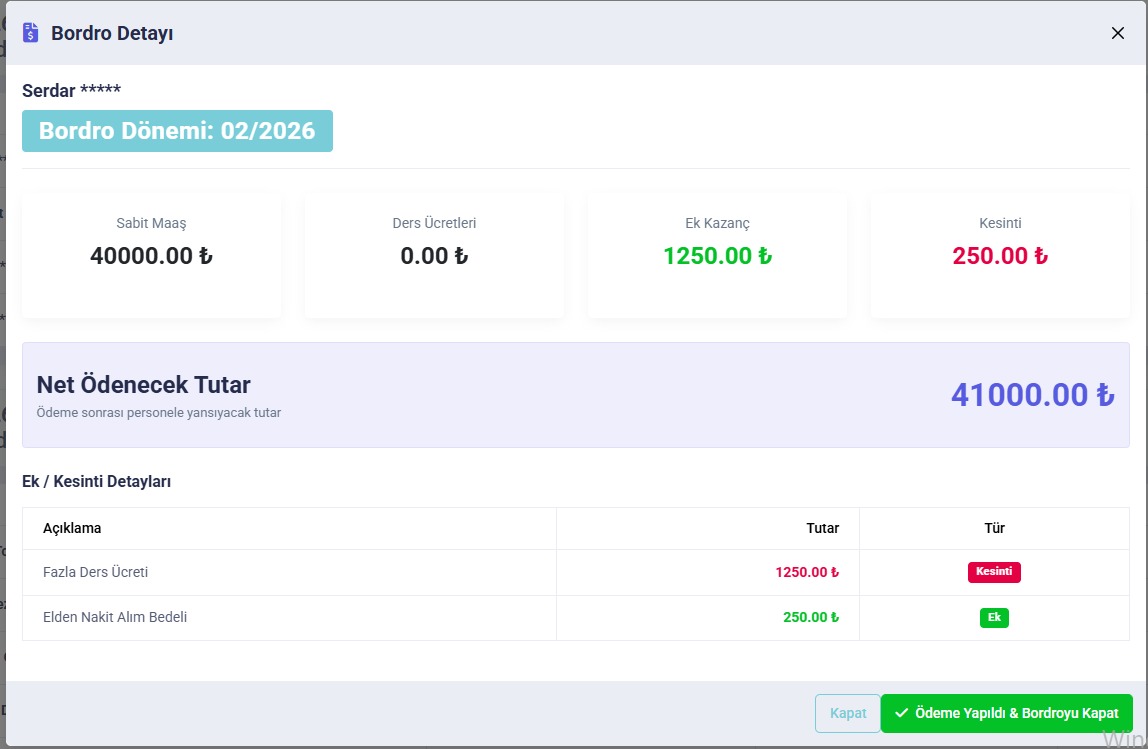The width and height of the screenshot is (1148, 749).
Task: Click the checkmark icon on payment button
Action: [x=902, y=713]
